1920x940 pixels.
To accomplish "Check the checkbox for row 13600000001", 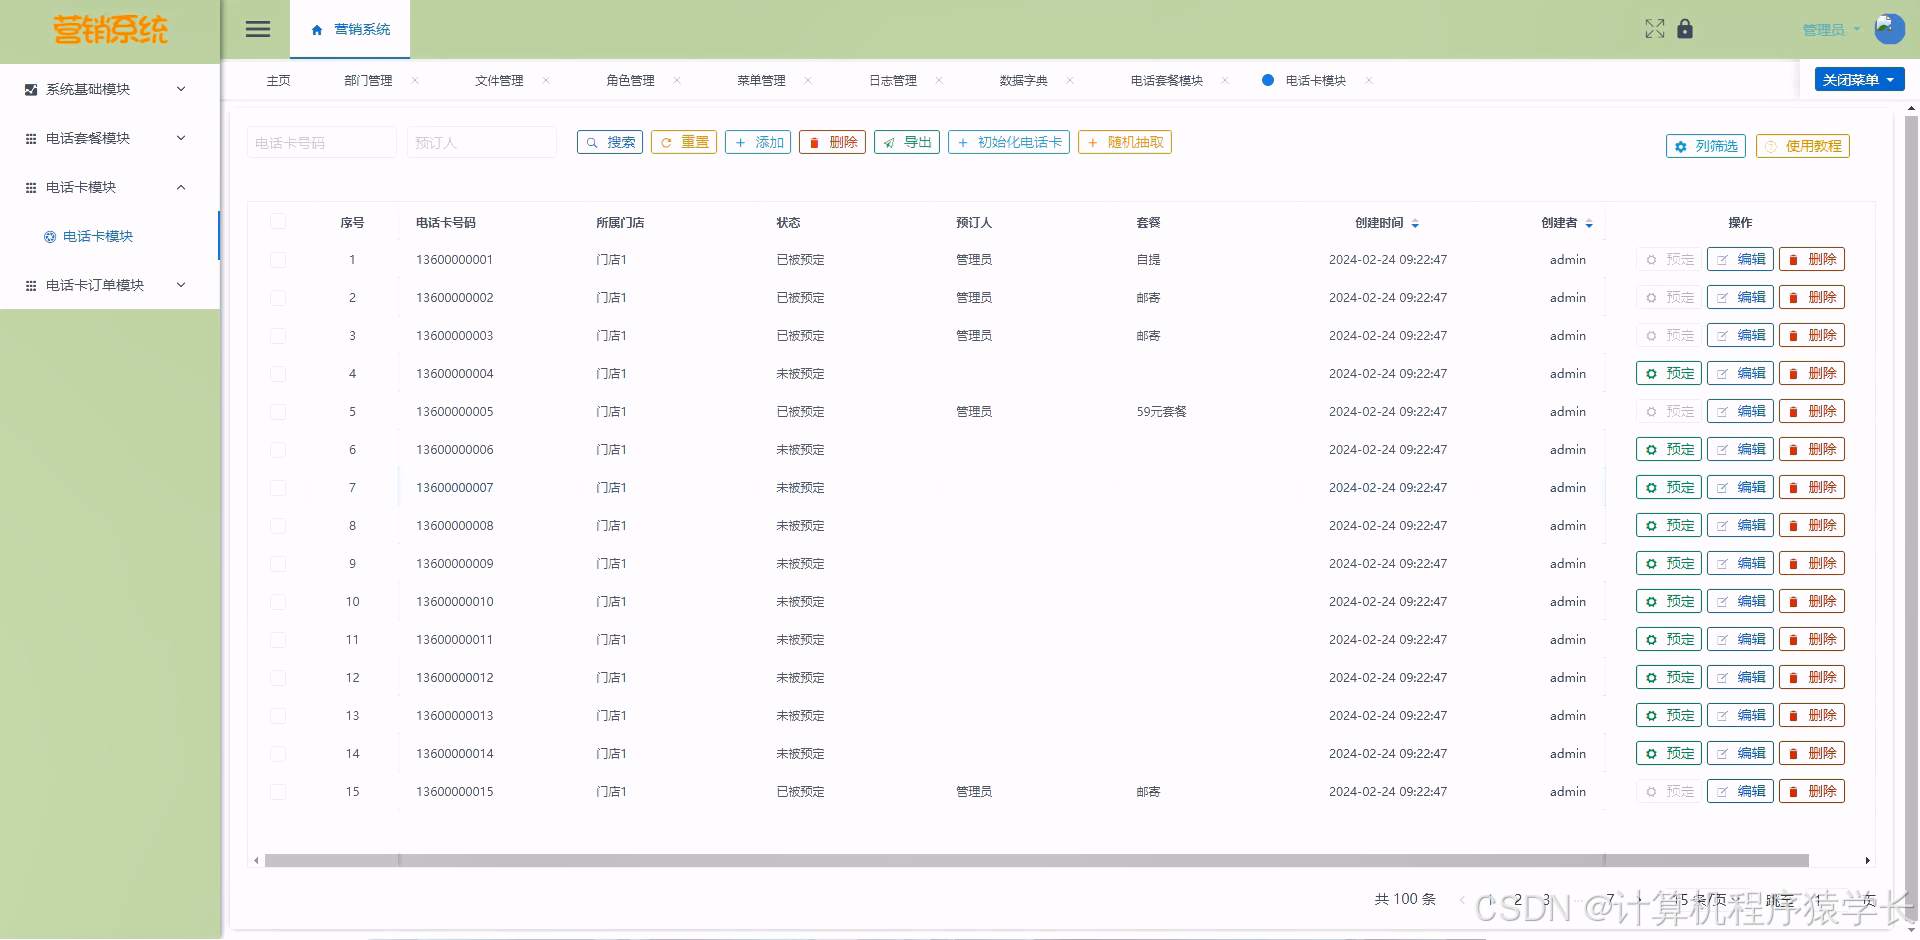I will [x=278, y=260].
